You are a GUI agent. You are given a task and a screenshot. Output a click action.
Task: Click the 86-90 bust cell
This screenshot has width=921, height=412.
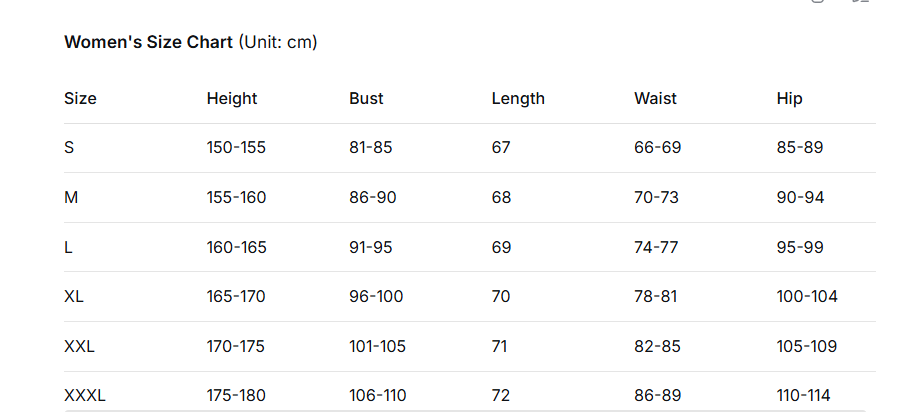click(372, 197)
